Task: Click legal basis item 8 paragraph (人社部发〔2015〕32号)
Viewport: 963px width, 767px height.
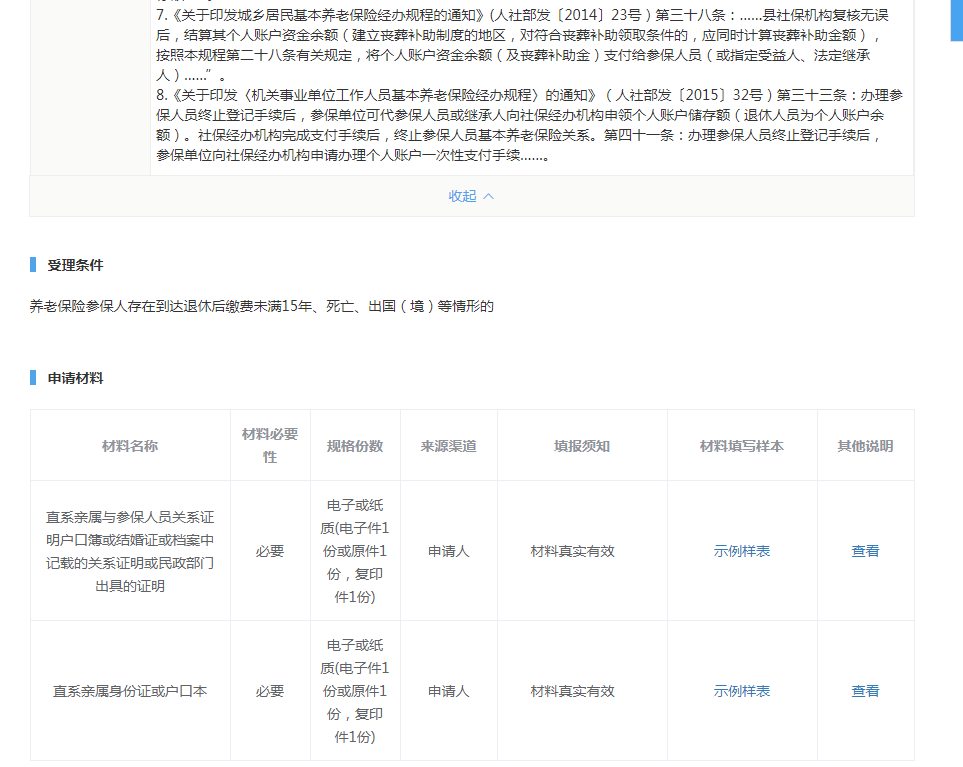Action: (x=530, y=125)
